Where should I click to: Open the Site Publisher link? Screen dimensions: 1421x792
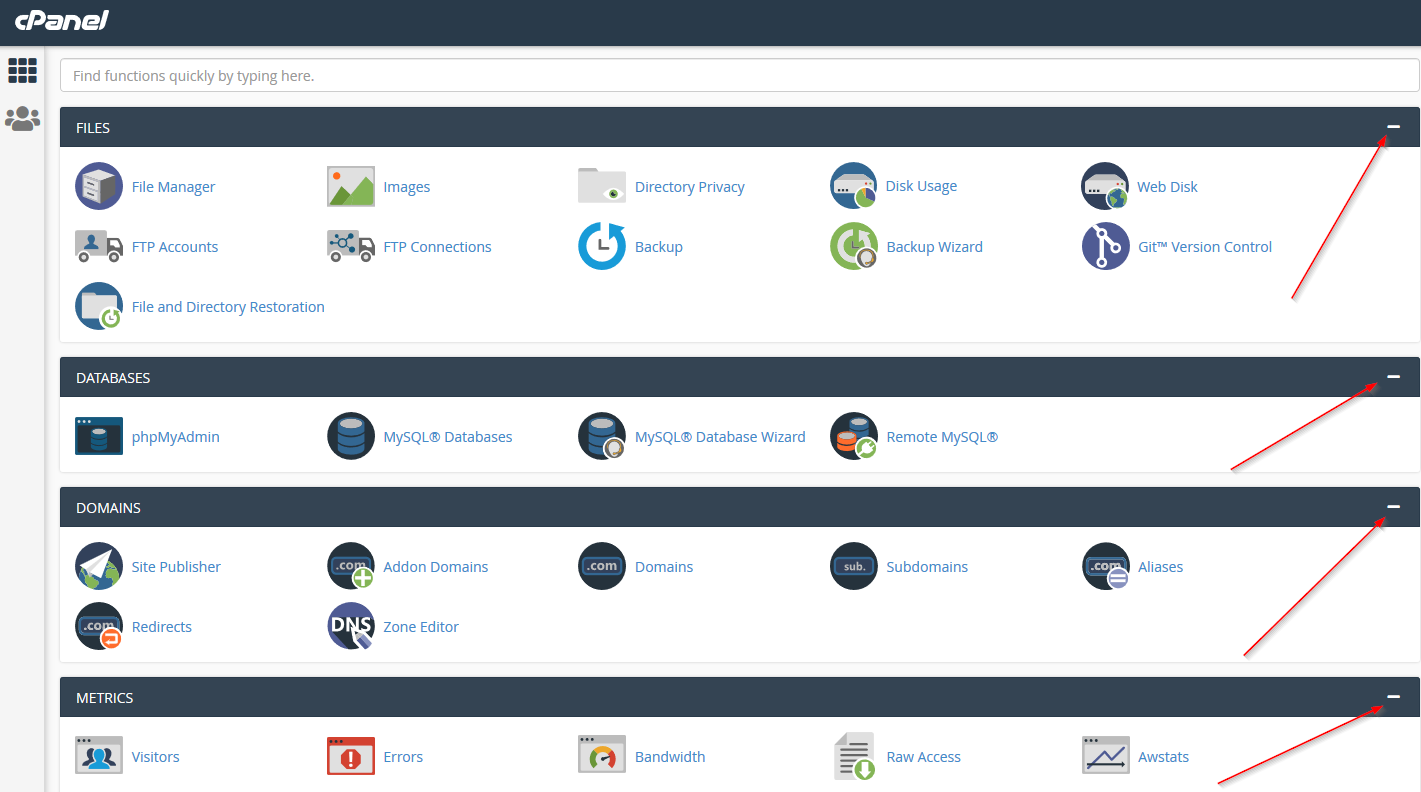click(x=176, y=567)
